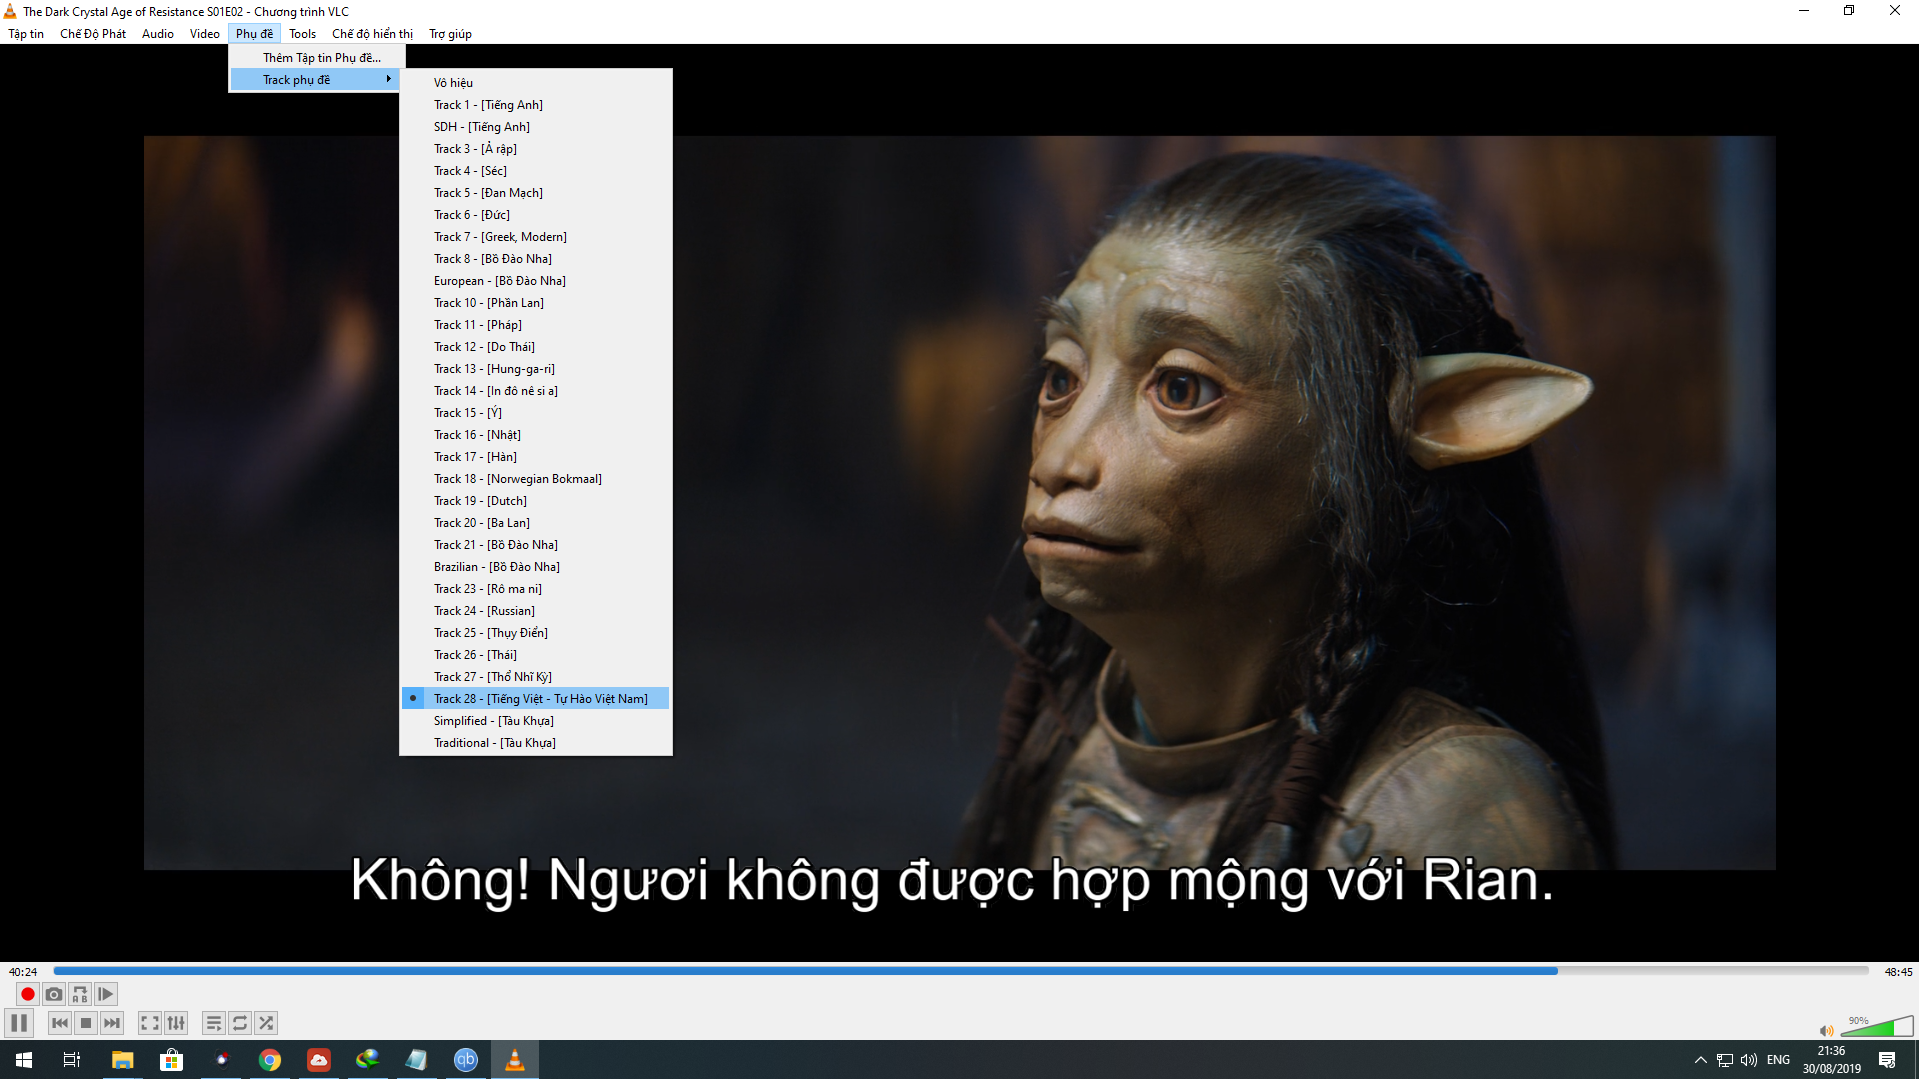The height and width of the screenshot is (1079, 1919).
Task: Open the Chế Độ Phát menu
Action: click(93, 34)
